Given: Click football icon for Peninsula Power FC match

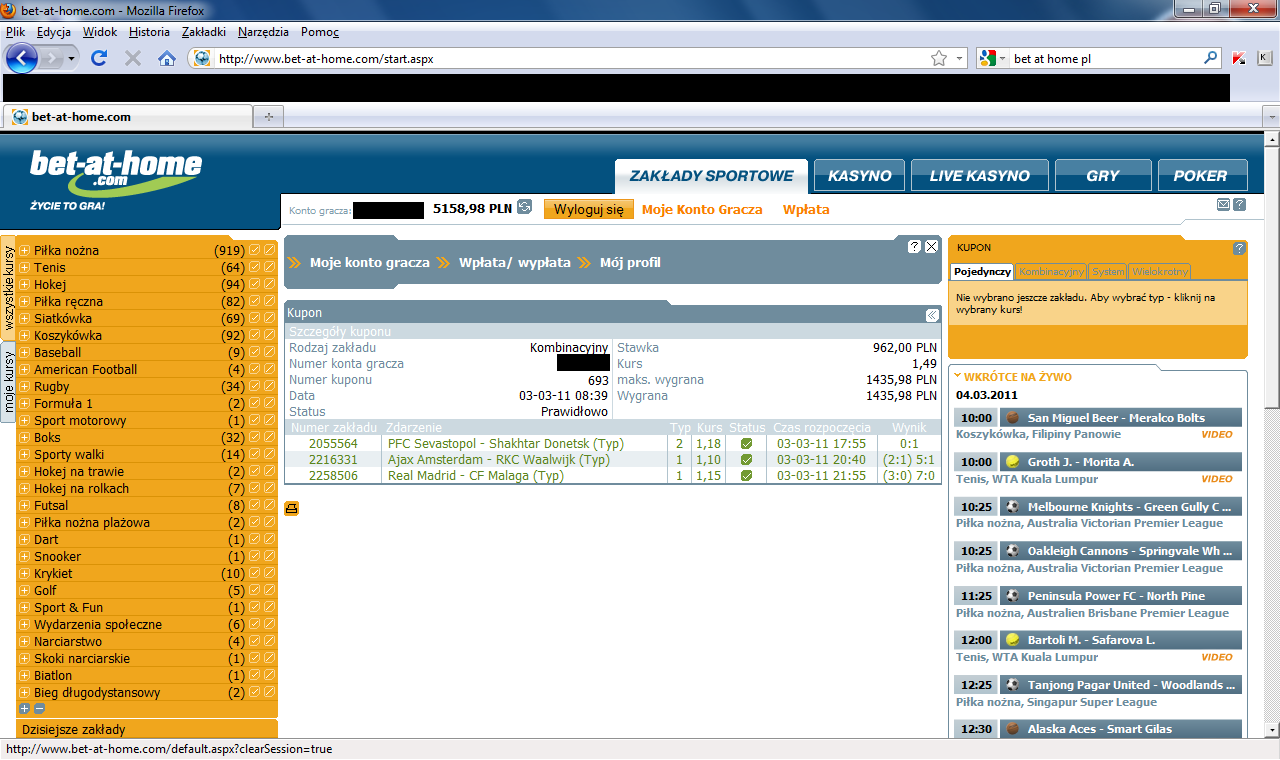Looking at the screenshot, I should [1012, 596].
